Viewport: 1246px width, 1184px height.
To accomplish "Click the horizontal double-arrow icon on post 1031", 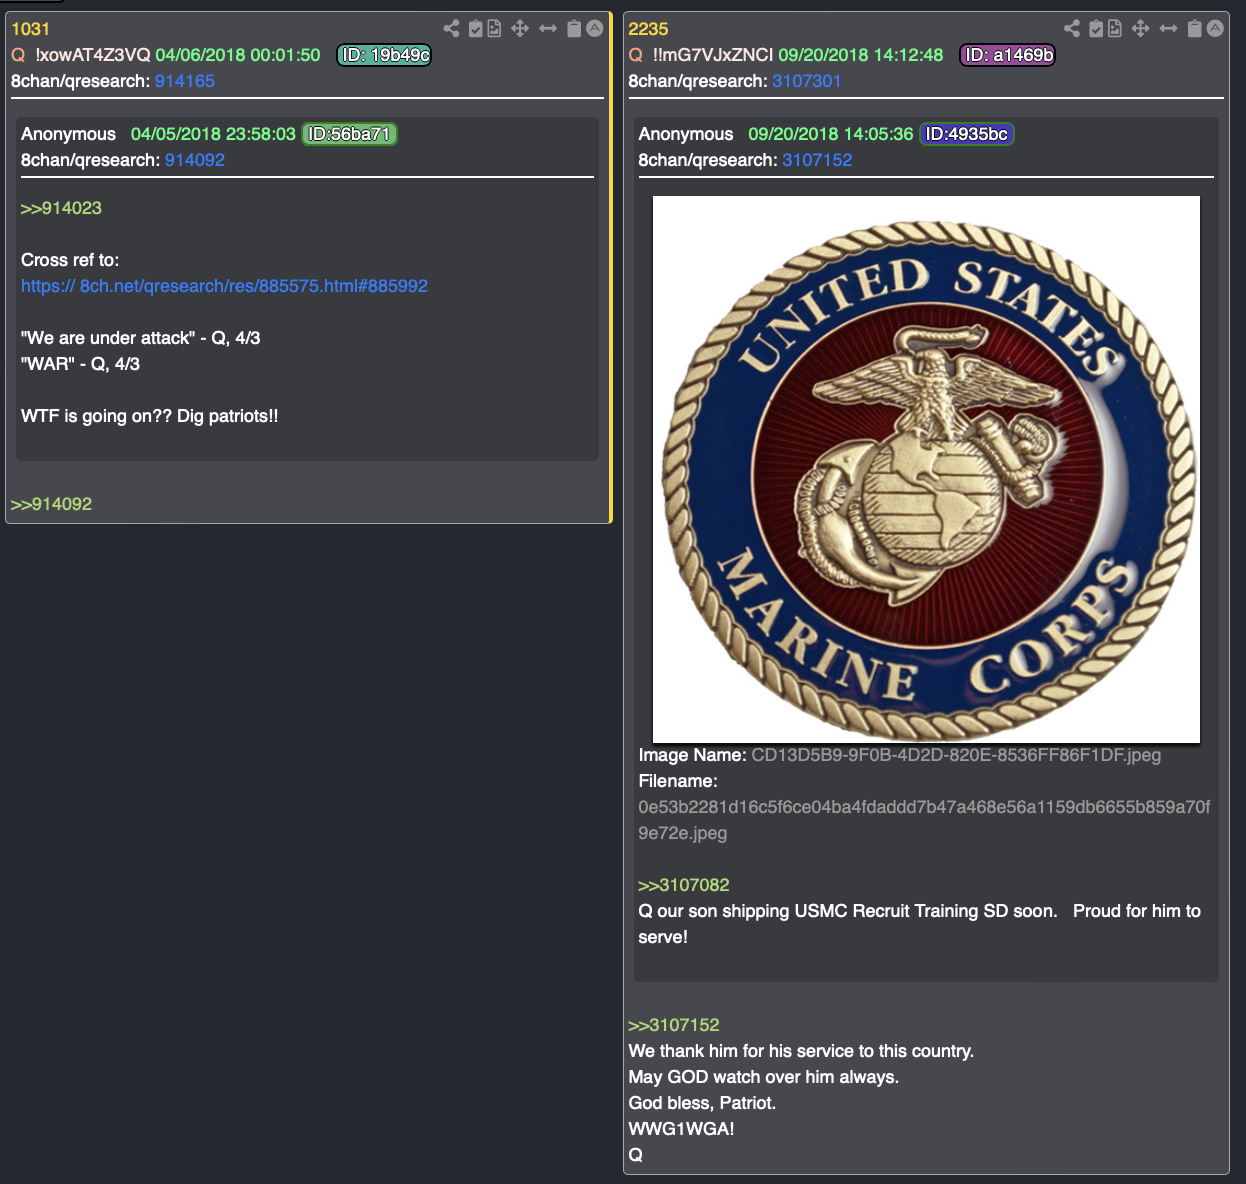I will pyautogui.click(x=548, y=28).
